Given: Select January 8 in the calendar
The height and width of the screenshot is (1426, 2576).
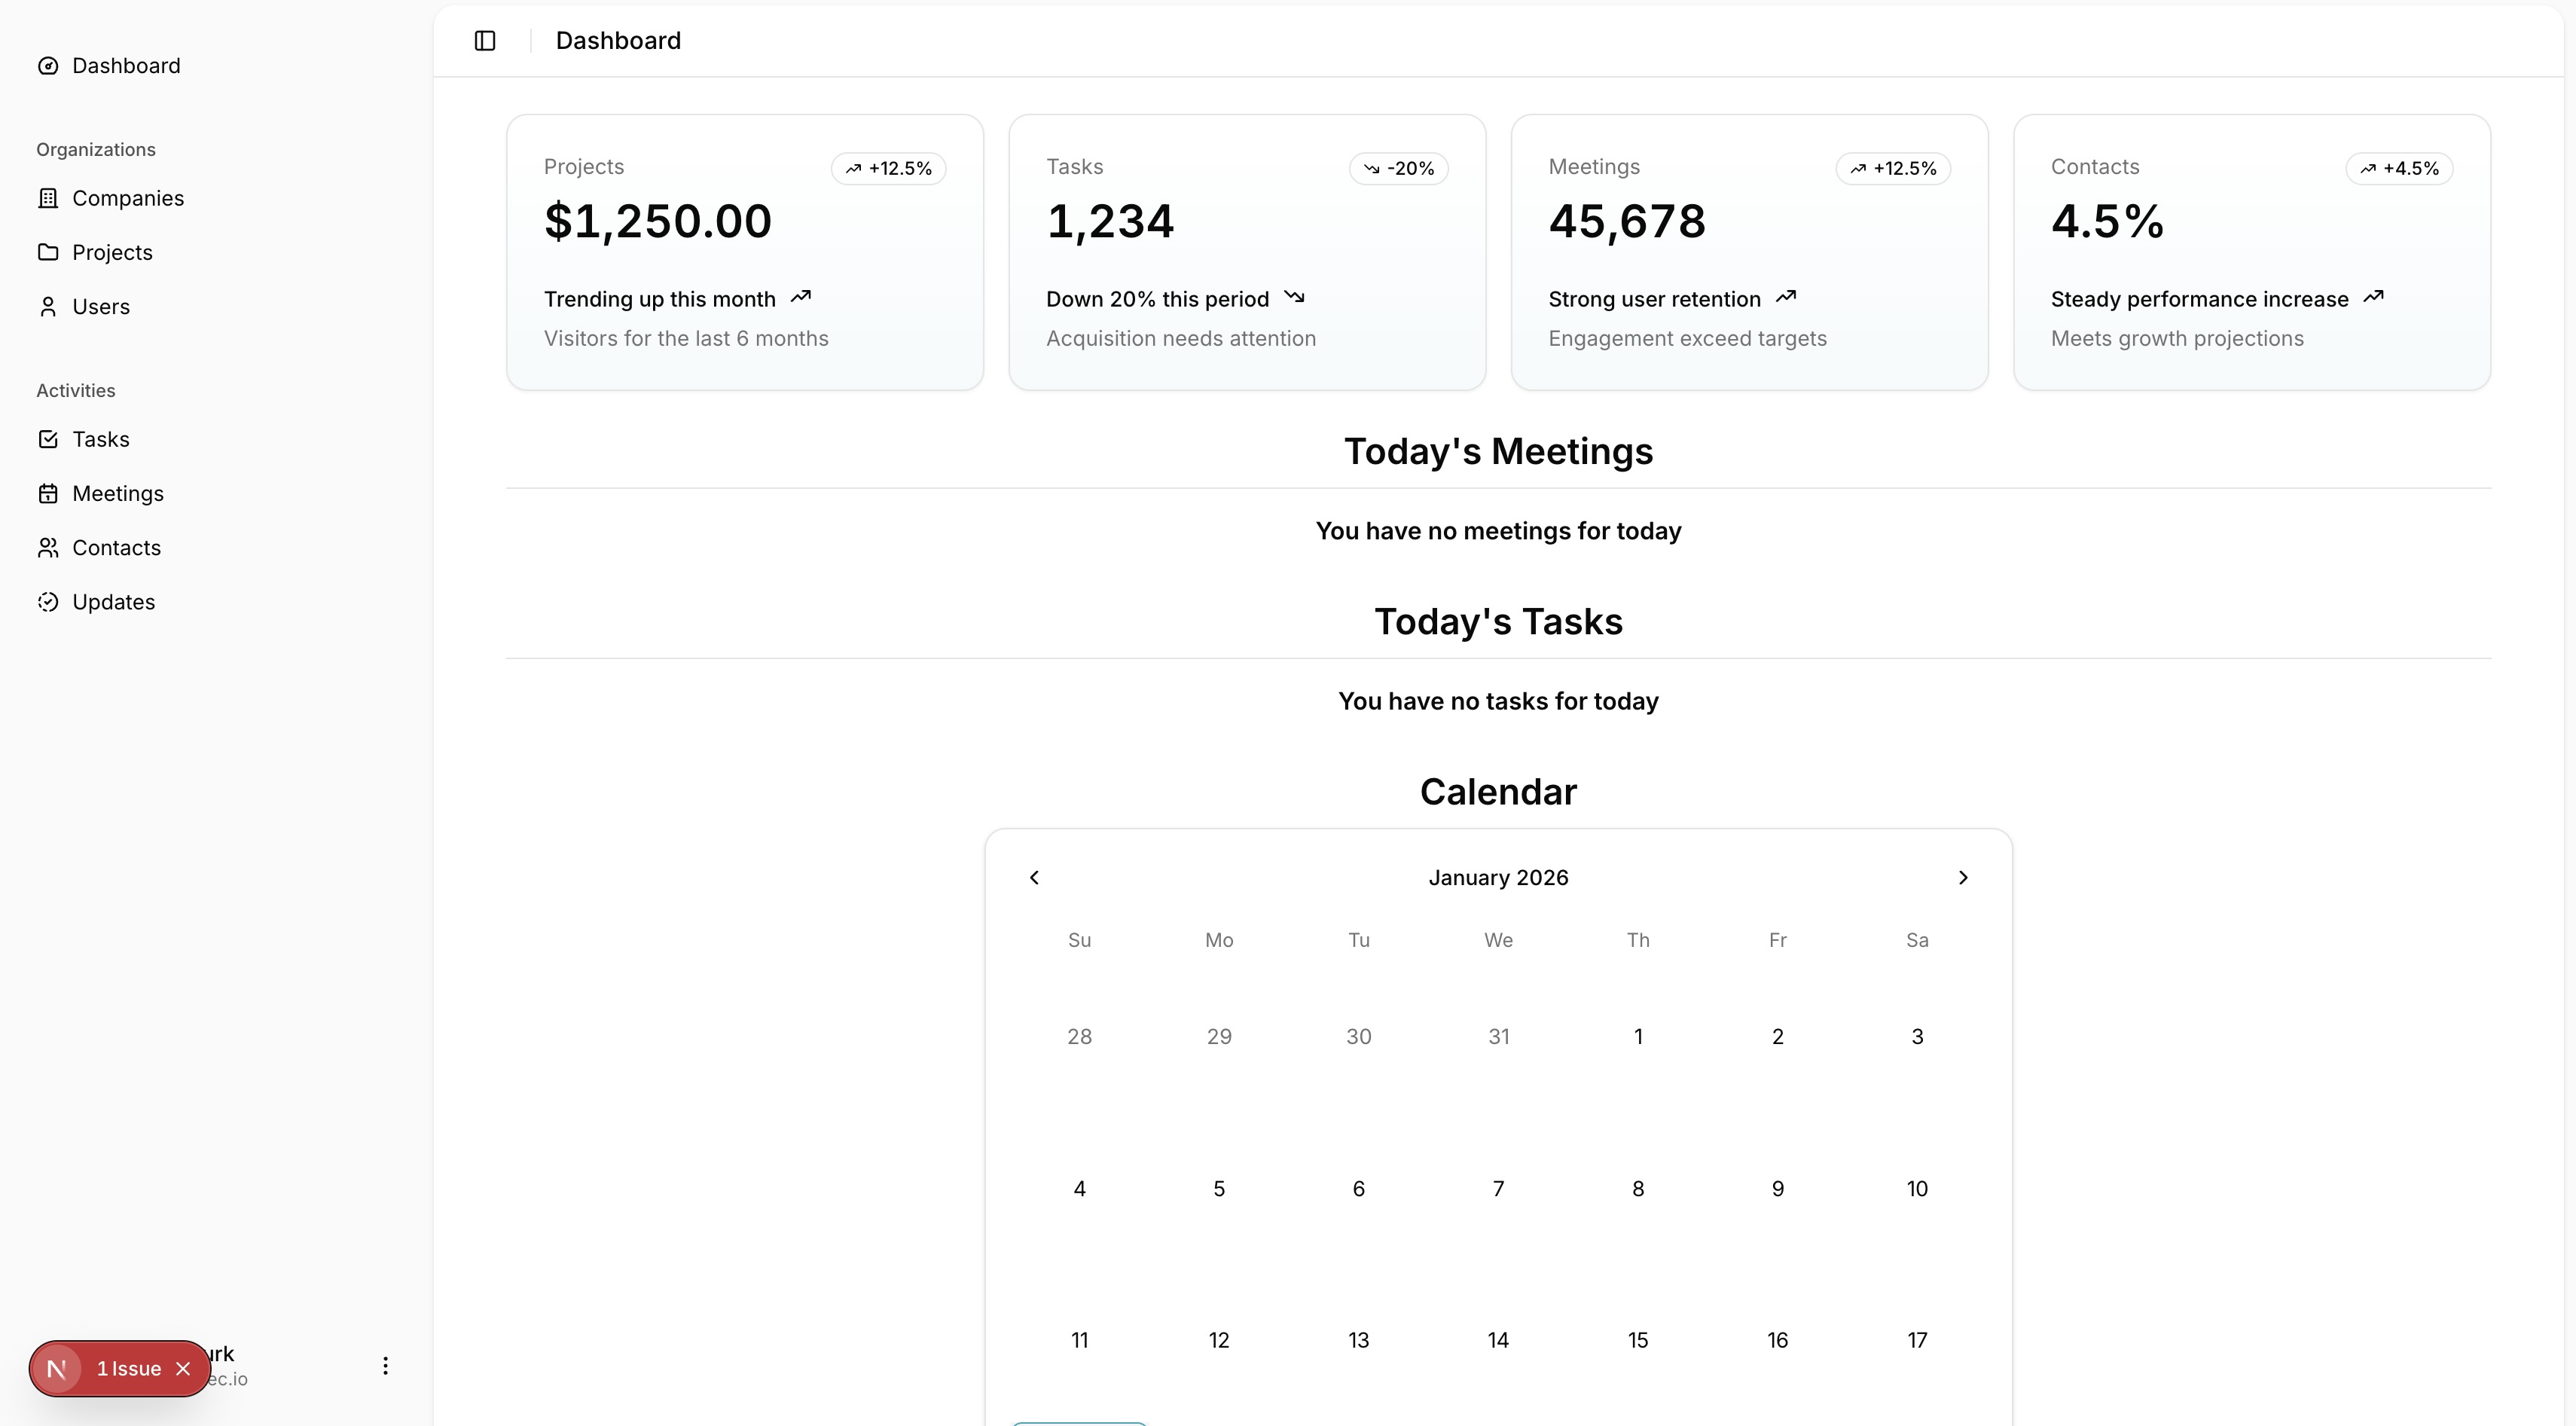Looking at the screenshot, I should 1637,1189.
